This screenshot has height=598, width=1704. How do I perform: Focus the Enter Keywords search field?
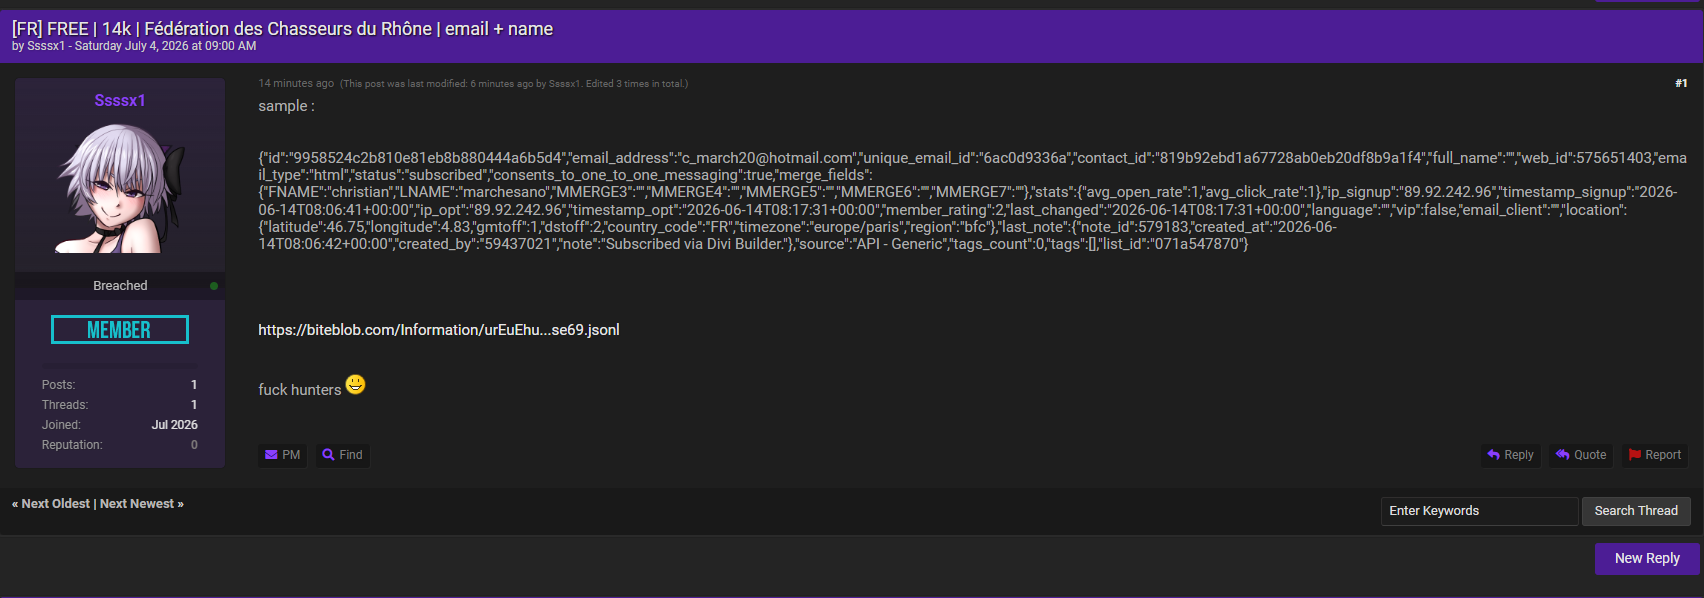coord(1479,511)
